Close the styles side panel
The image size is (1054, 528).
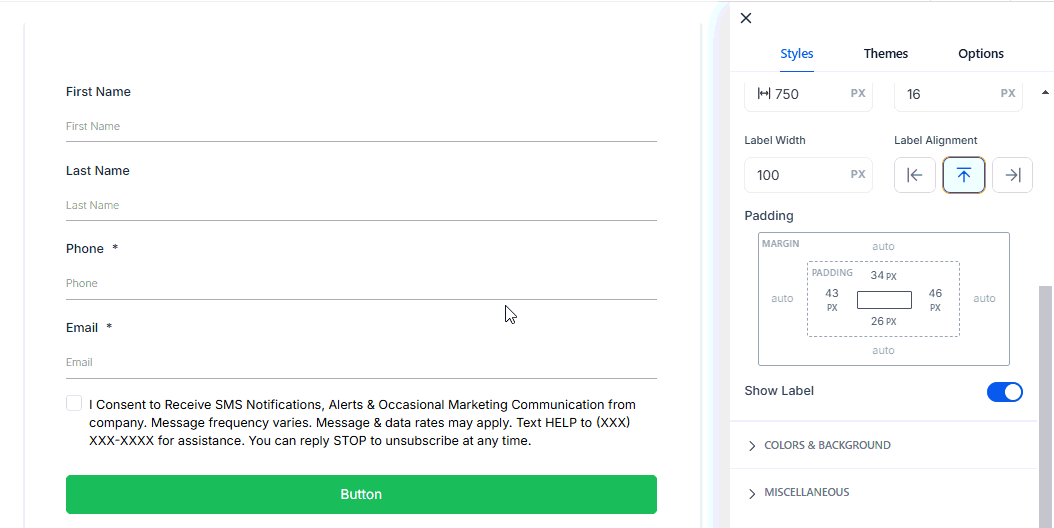[x=745, y=18]
